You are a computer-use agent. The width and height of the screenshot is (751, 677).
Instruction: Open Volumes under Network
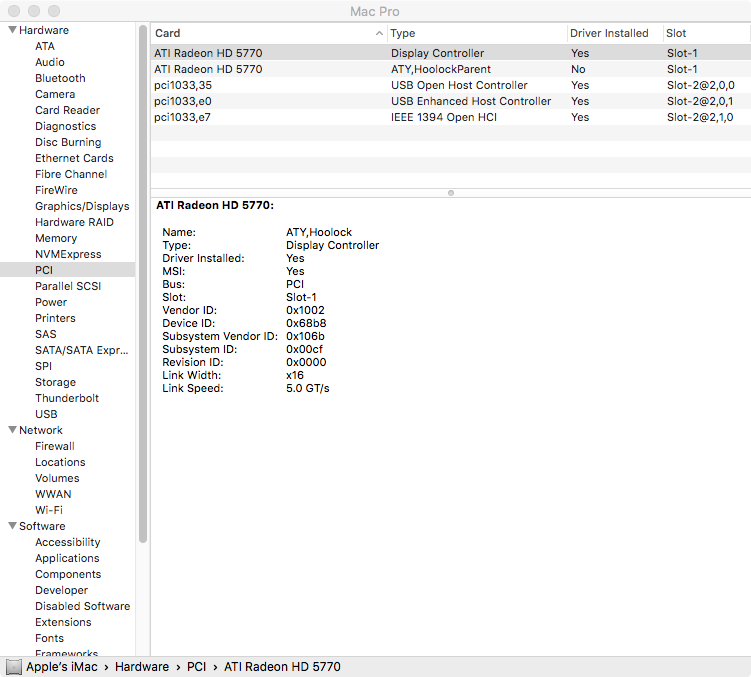57,478
